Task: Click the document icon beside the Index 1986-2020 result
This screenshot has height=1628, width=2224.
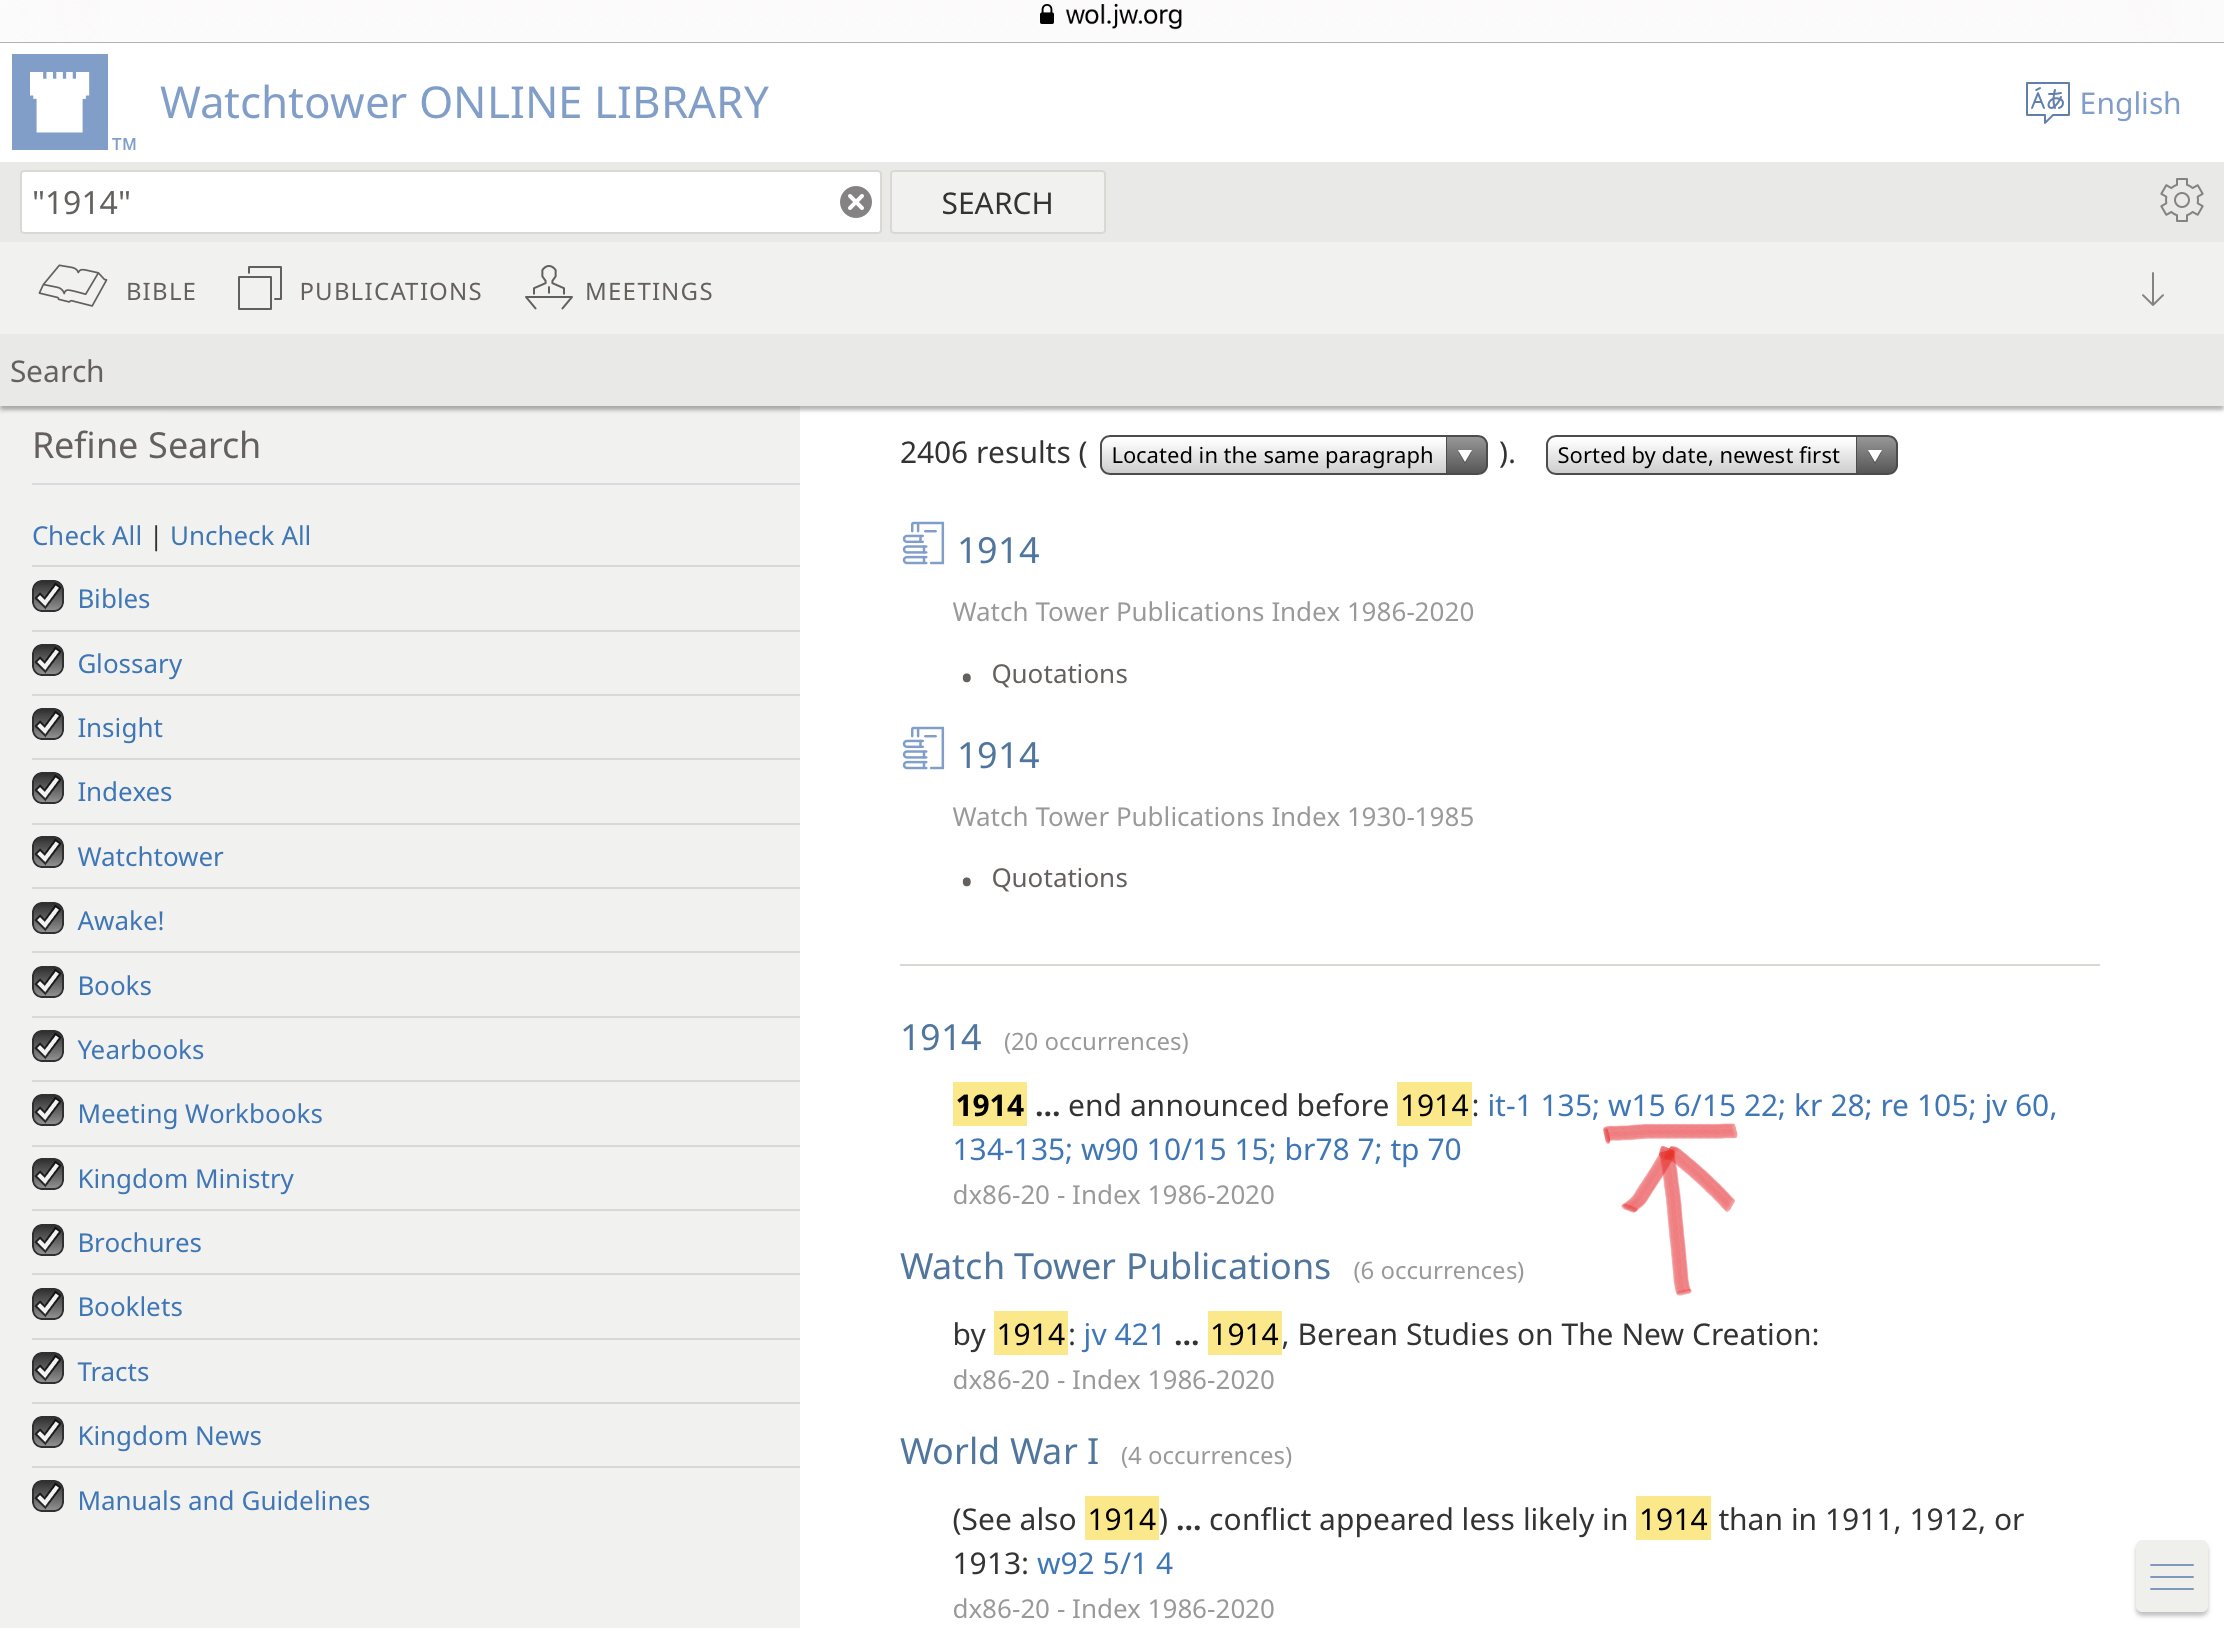Action: (922, 544)
